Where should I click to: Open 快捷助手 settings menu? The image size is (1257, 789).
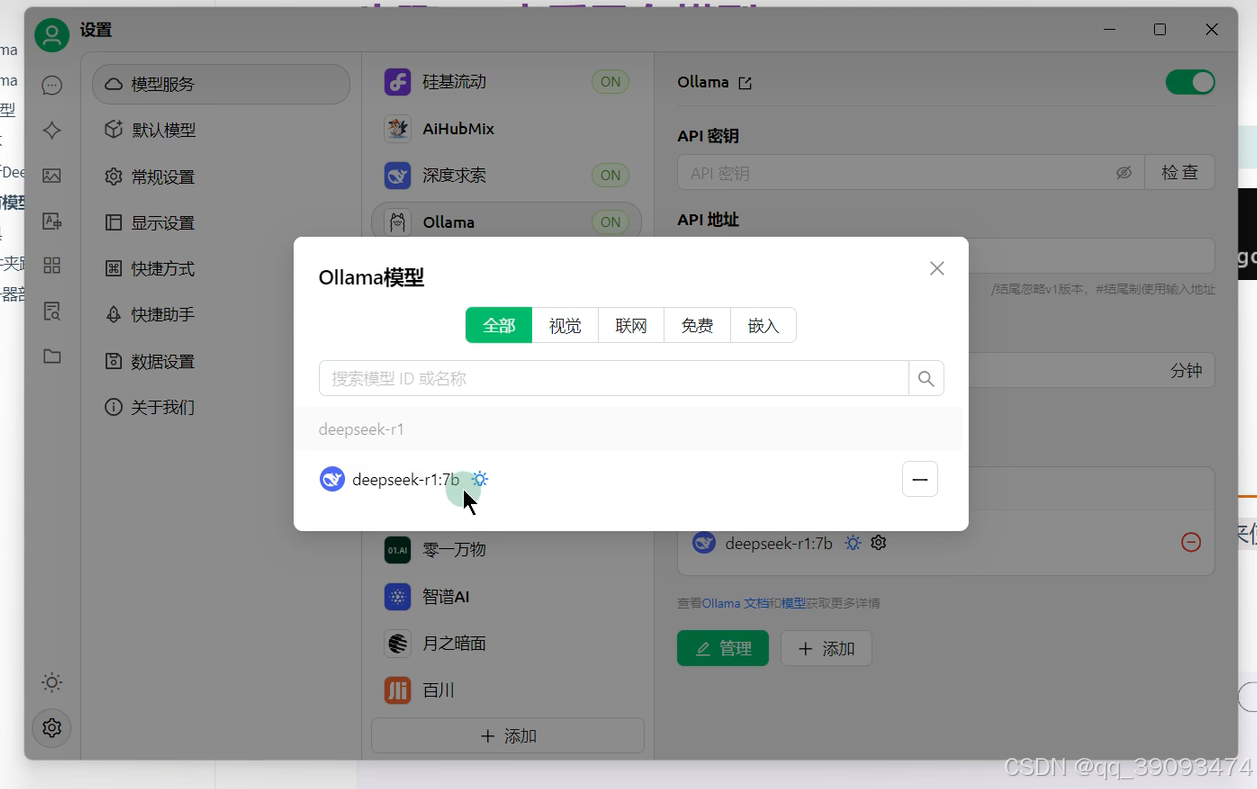click(x=221, y=315)
